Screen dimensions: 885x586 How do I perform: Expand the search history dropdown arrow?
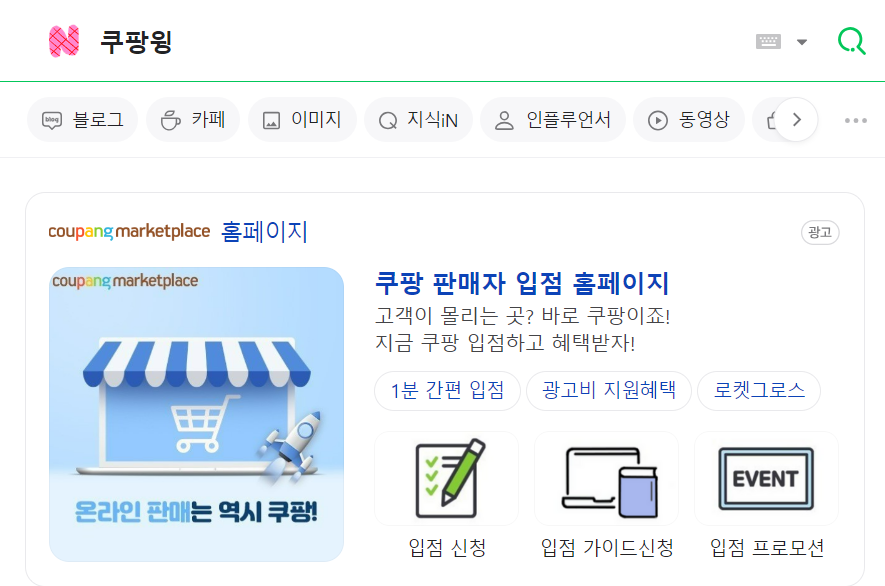[x=801, y=42]
